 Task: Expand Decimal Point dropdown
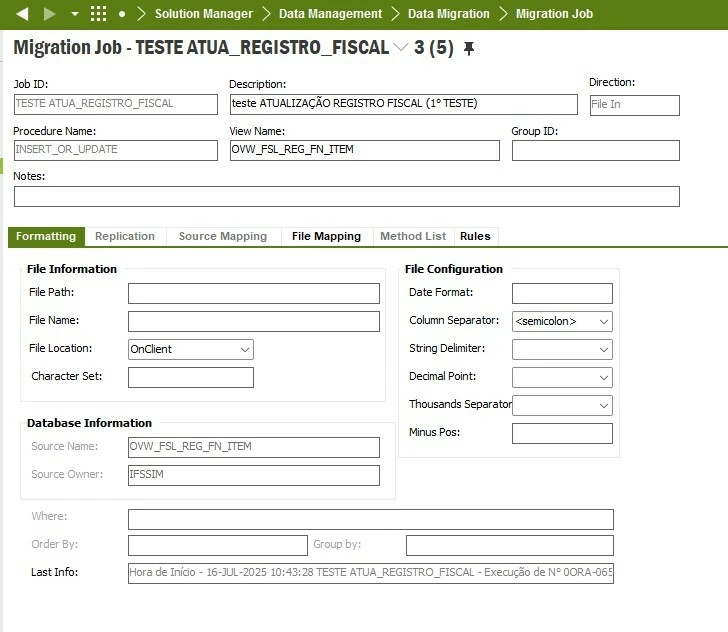pos(562,377)
